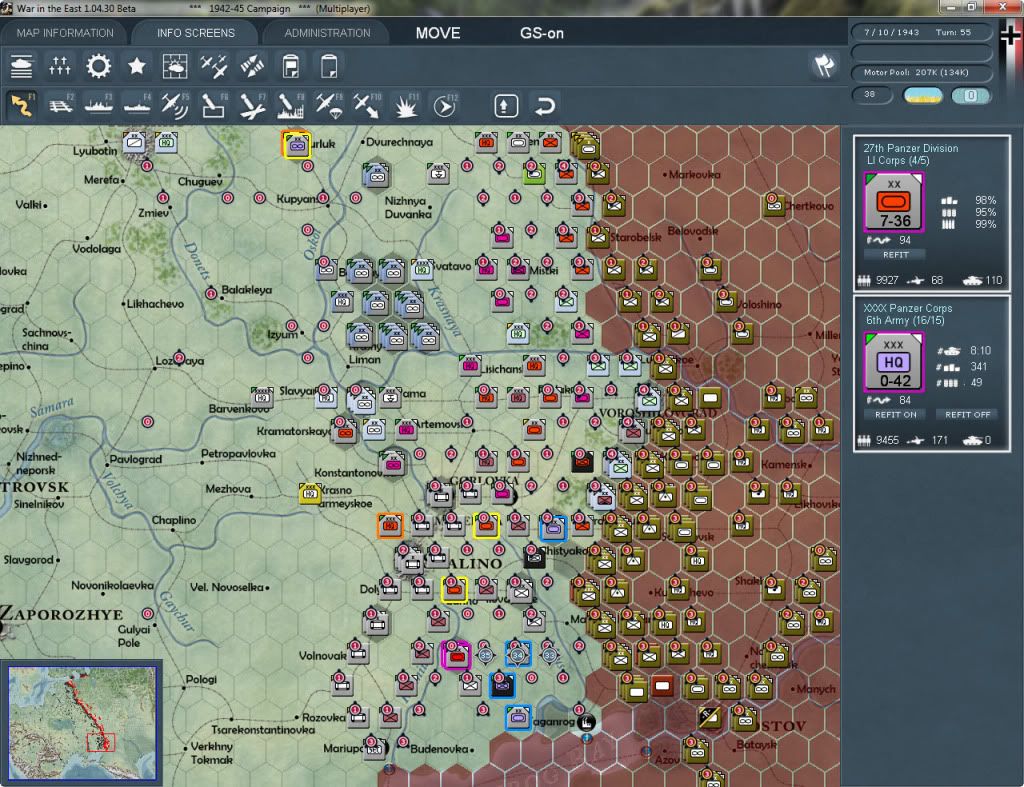Click the value 38 in the status panel
The width and height of the screenshot is (1024, 787).
[x=870, y=95]
